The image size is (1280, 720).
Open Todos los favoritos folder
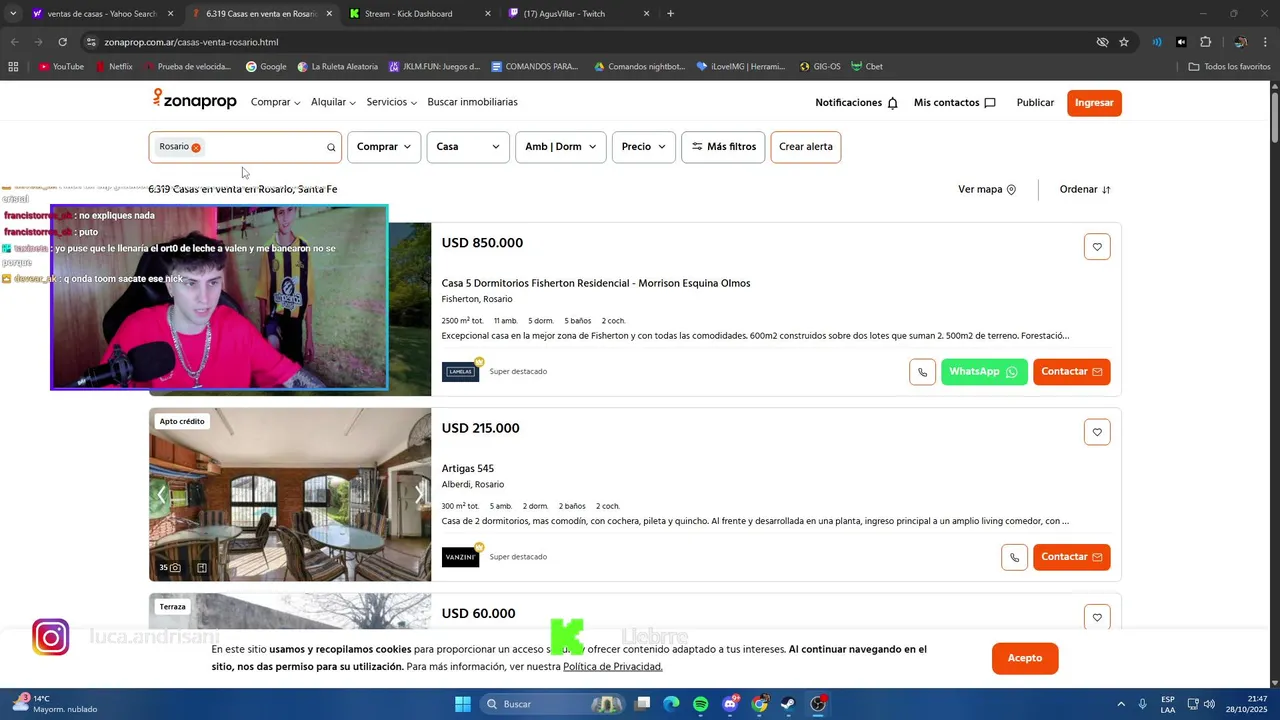tap(1229, 67)
